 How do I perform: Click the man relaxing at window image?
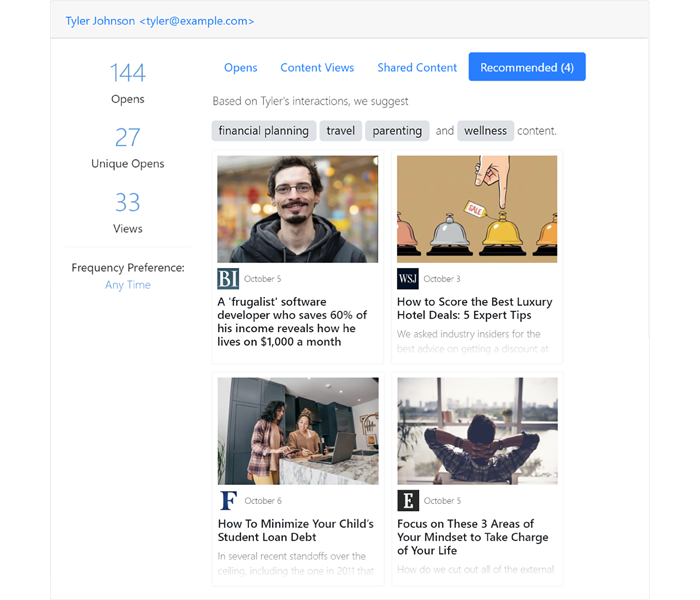coord(477,431)
